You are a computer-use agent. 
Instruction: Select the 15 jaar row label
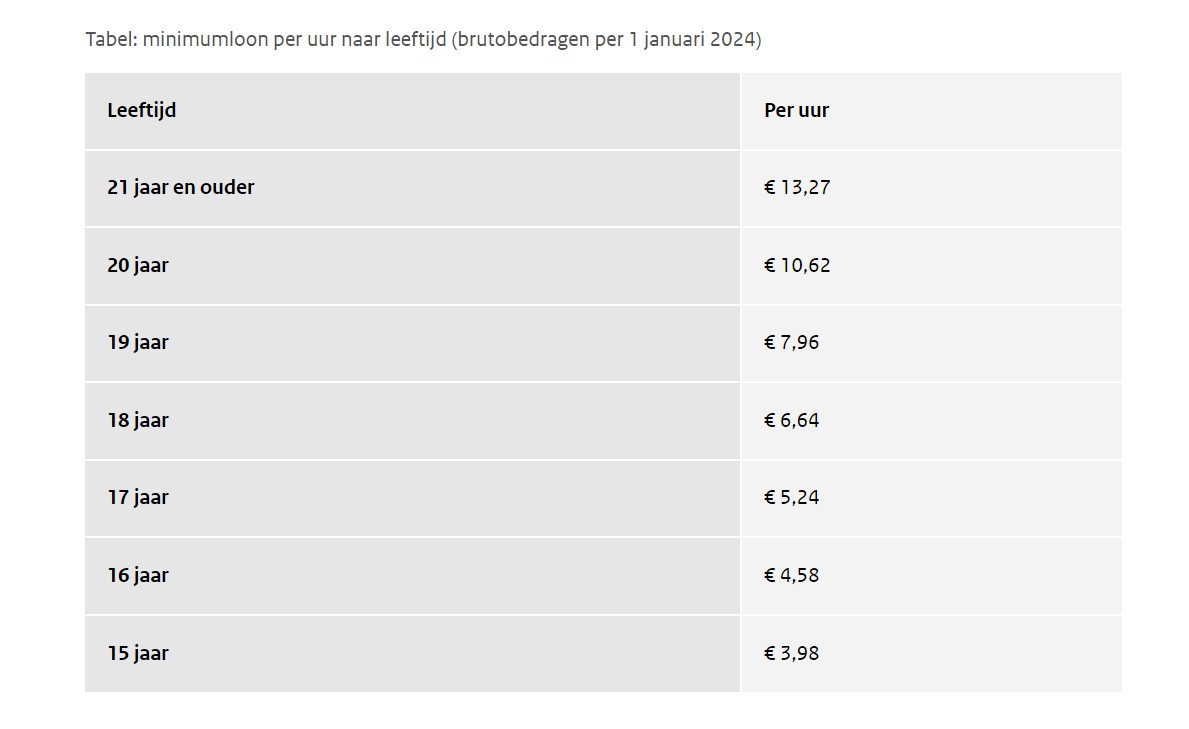pos(138,653)
